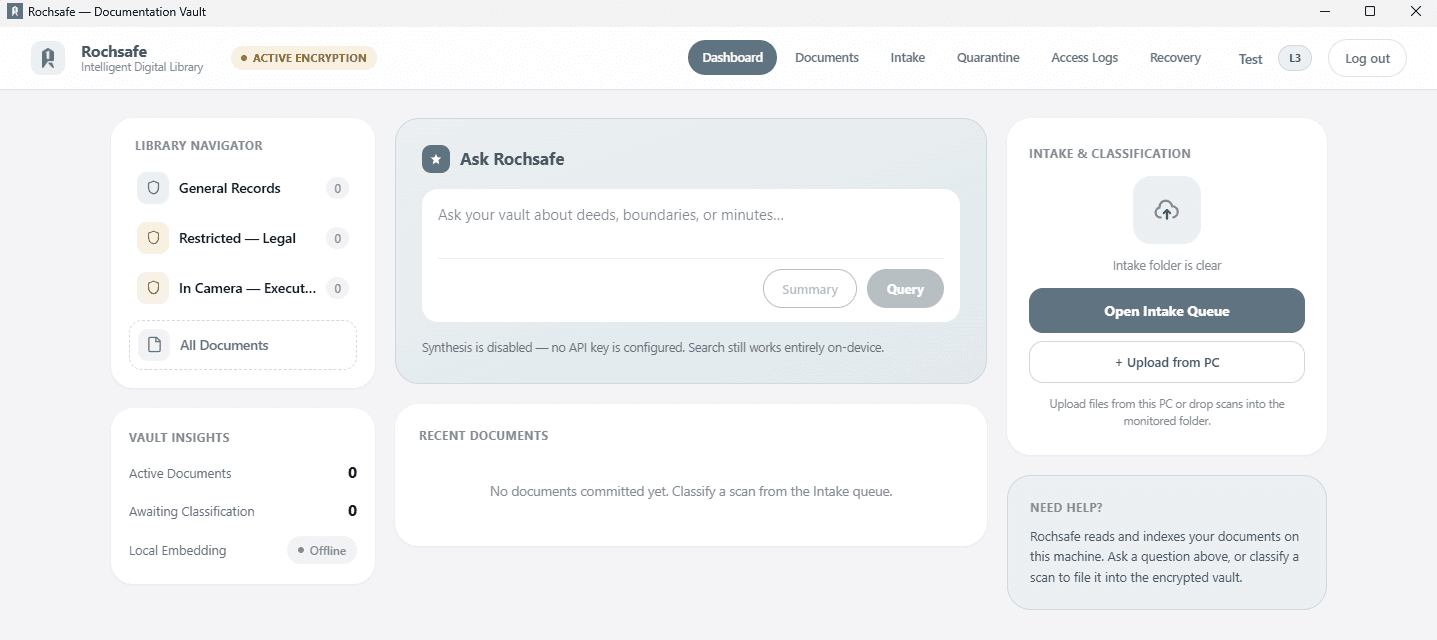Click the Intake & Classification heading
Screen dimensions: 1437x640
pos(1110,153)
